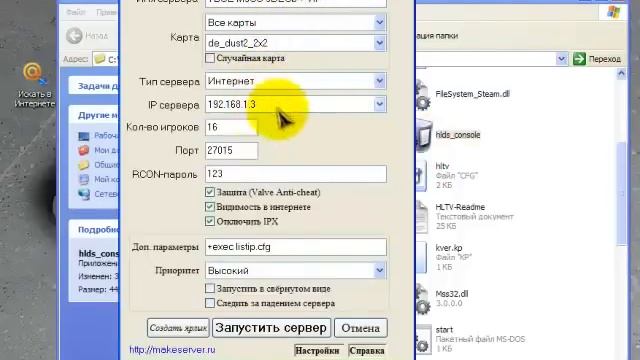Viewport: 640px width, 360px height.
Task: Click the folder icon in the address bar
Action: point(100,59)
